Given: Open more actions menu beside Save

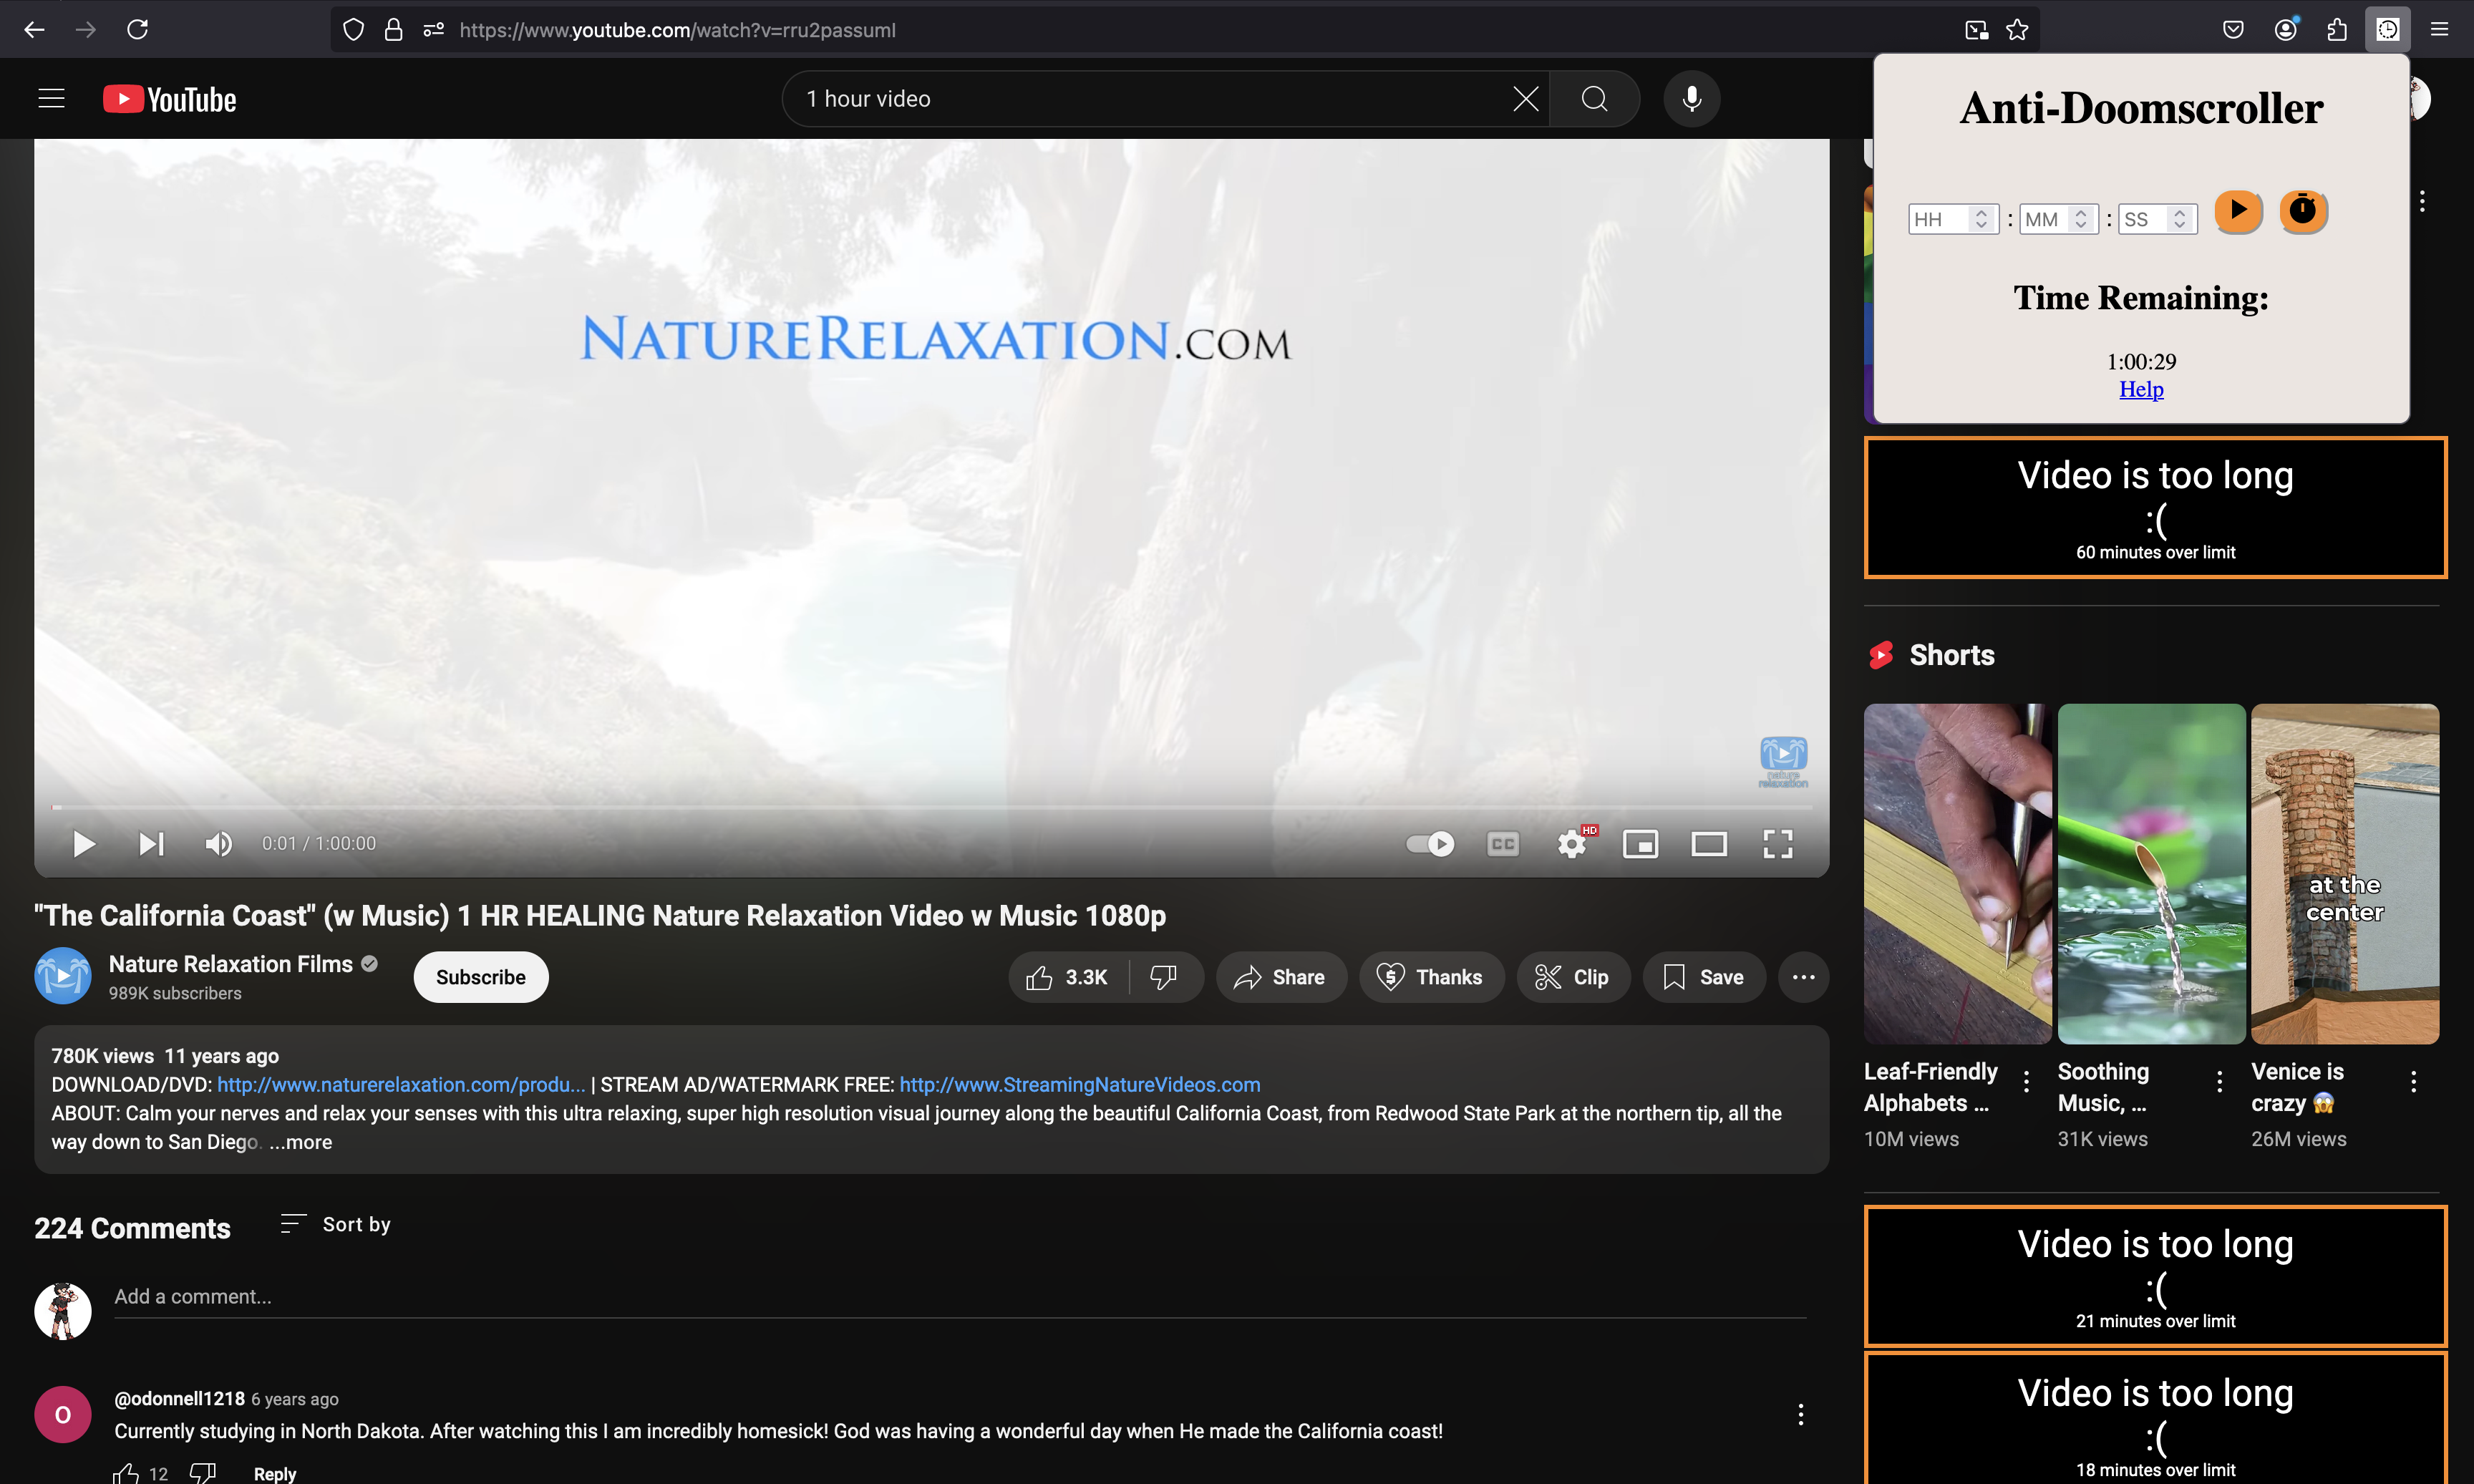Looking at the screenshot, I should pyautogui.click(x=1803, y=977).
